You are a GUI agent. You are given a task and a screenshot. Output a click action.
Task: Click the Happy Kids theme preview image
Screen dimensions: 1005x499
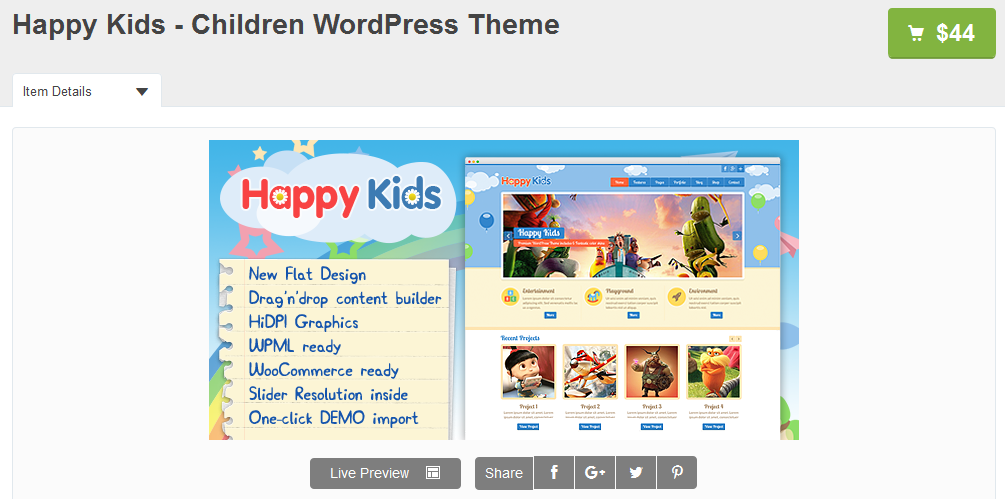504,290
